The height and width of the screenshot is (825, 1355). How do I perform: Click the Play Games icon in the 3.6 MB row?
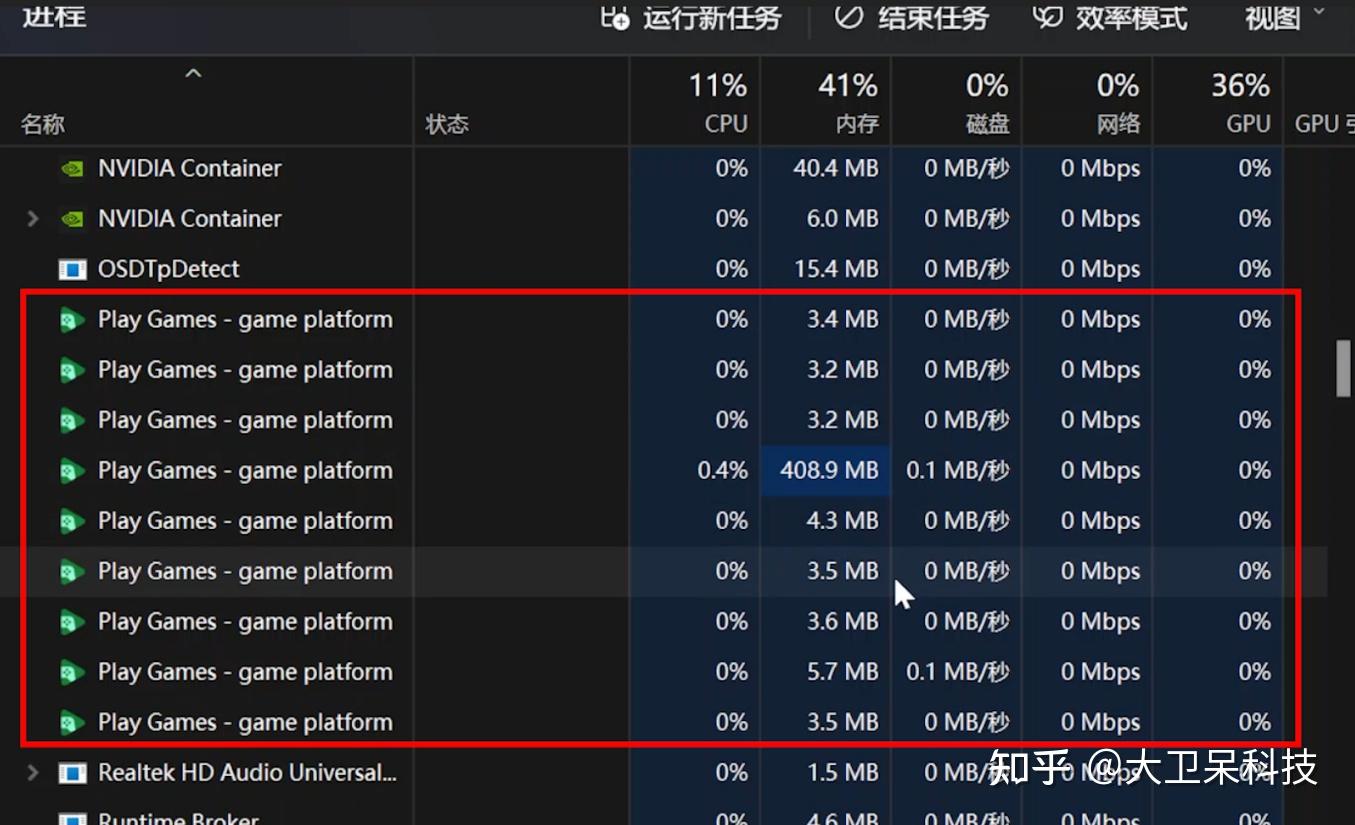coord(72,622)
